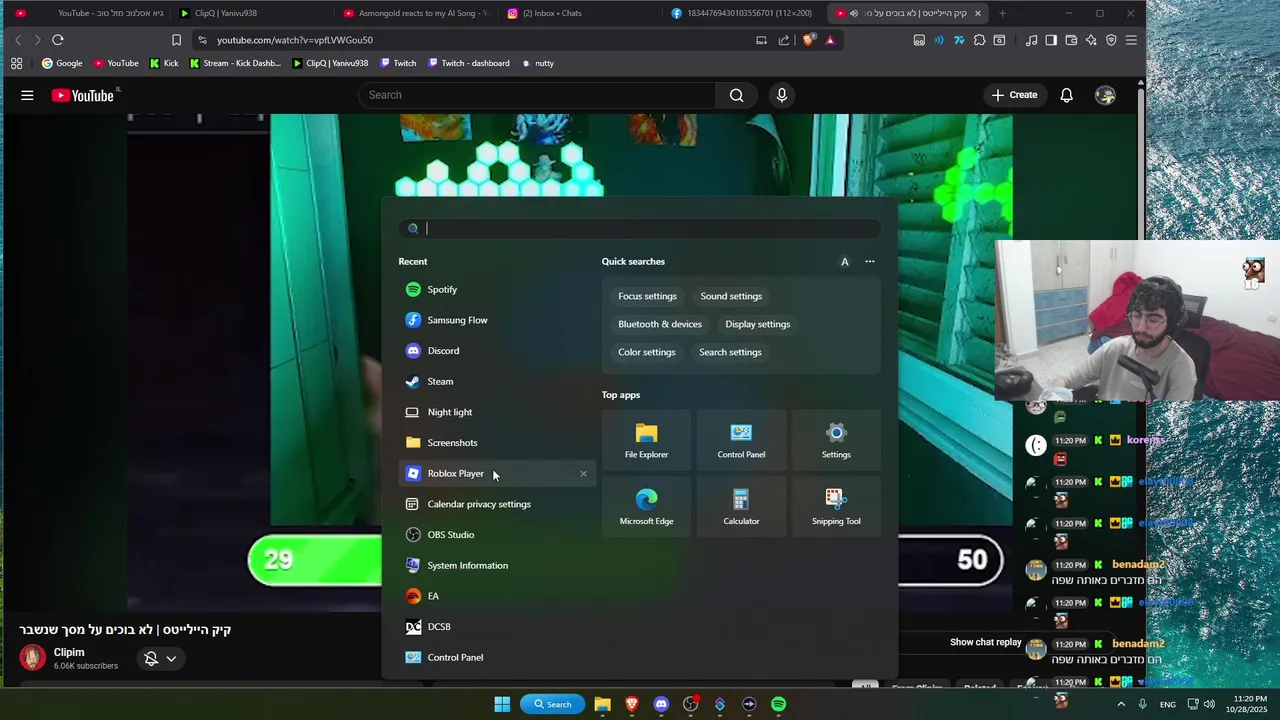Select Color settings quick search
This screenshot has width=1280, height=720.
[646, 352]
